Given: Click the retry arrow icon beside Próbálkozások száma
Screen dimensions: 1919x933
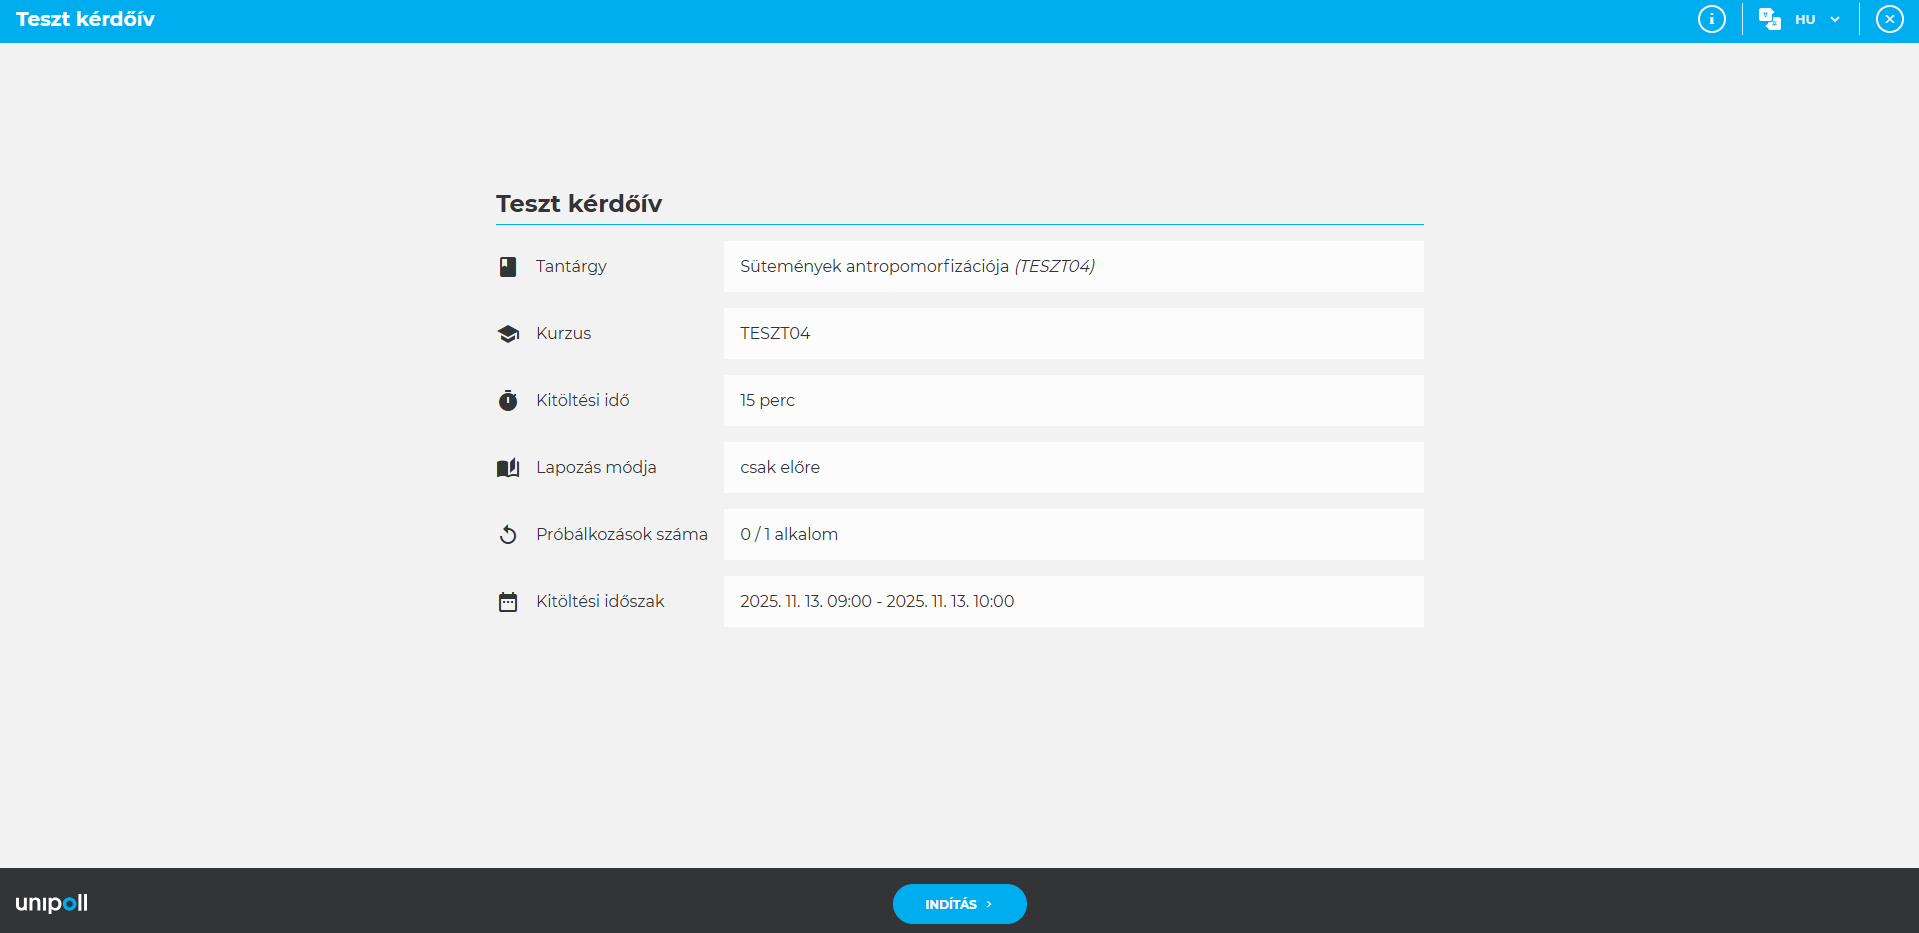Looking at the screenshot, I should [x=508, y=535].
